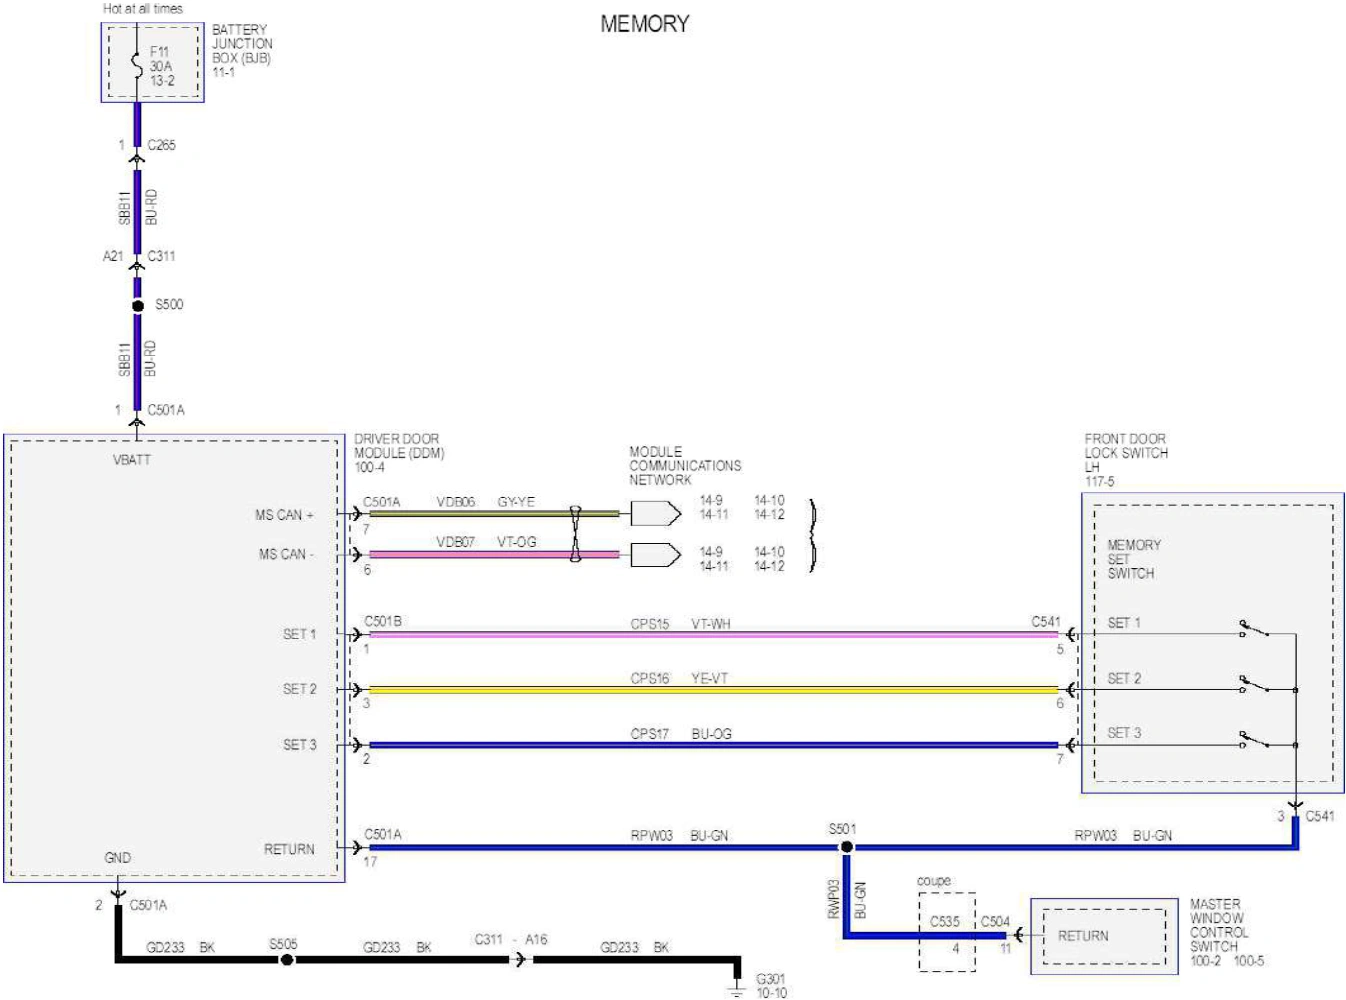Click the C504 connector label
1346x1000 pixels.
click(x=995, y=922)
